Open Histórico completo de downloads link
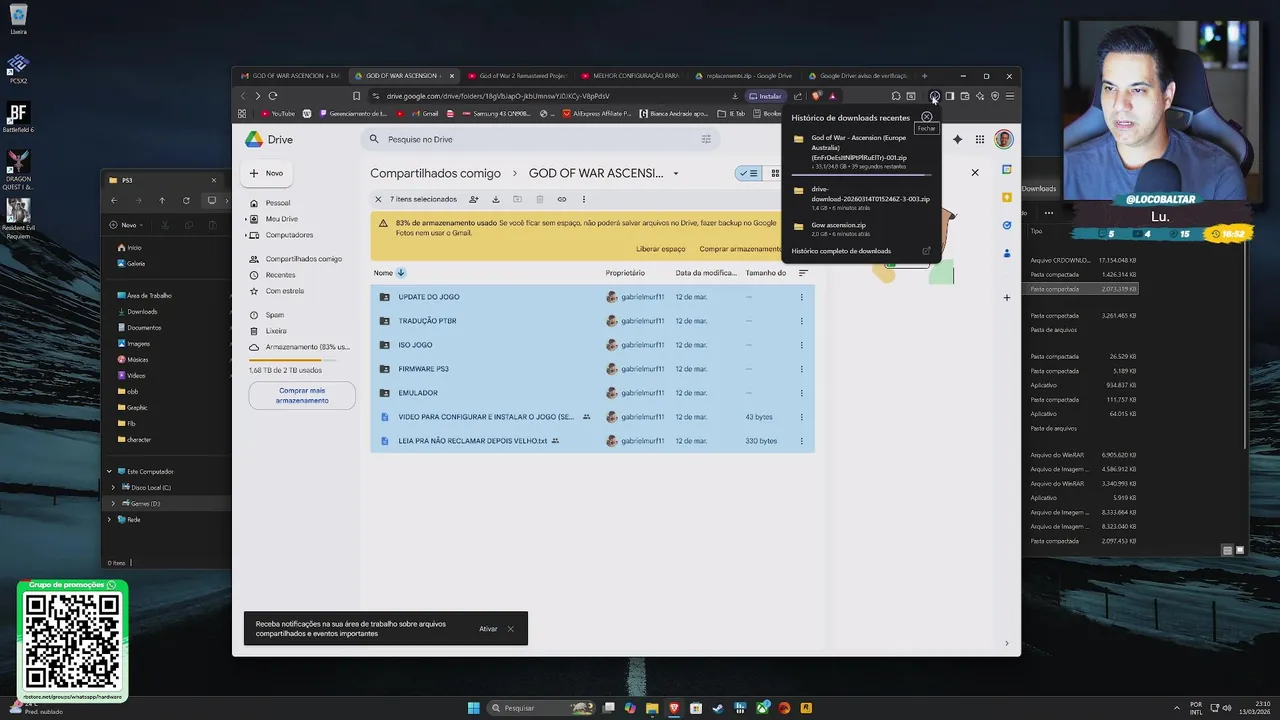This screenshot has width=1280, height=720. [x=841, y=251]
